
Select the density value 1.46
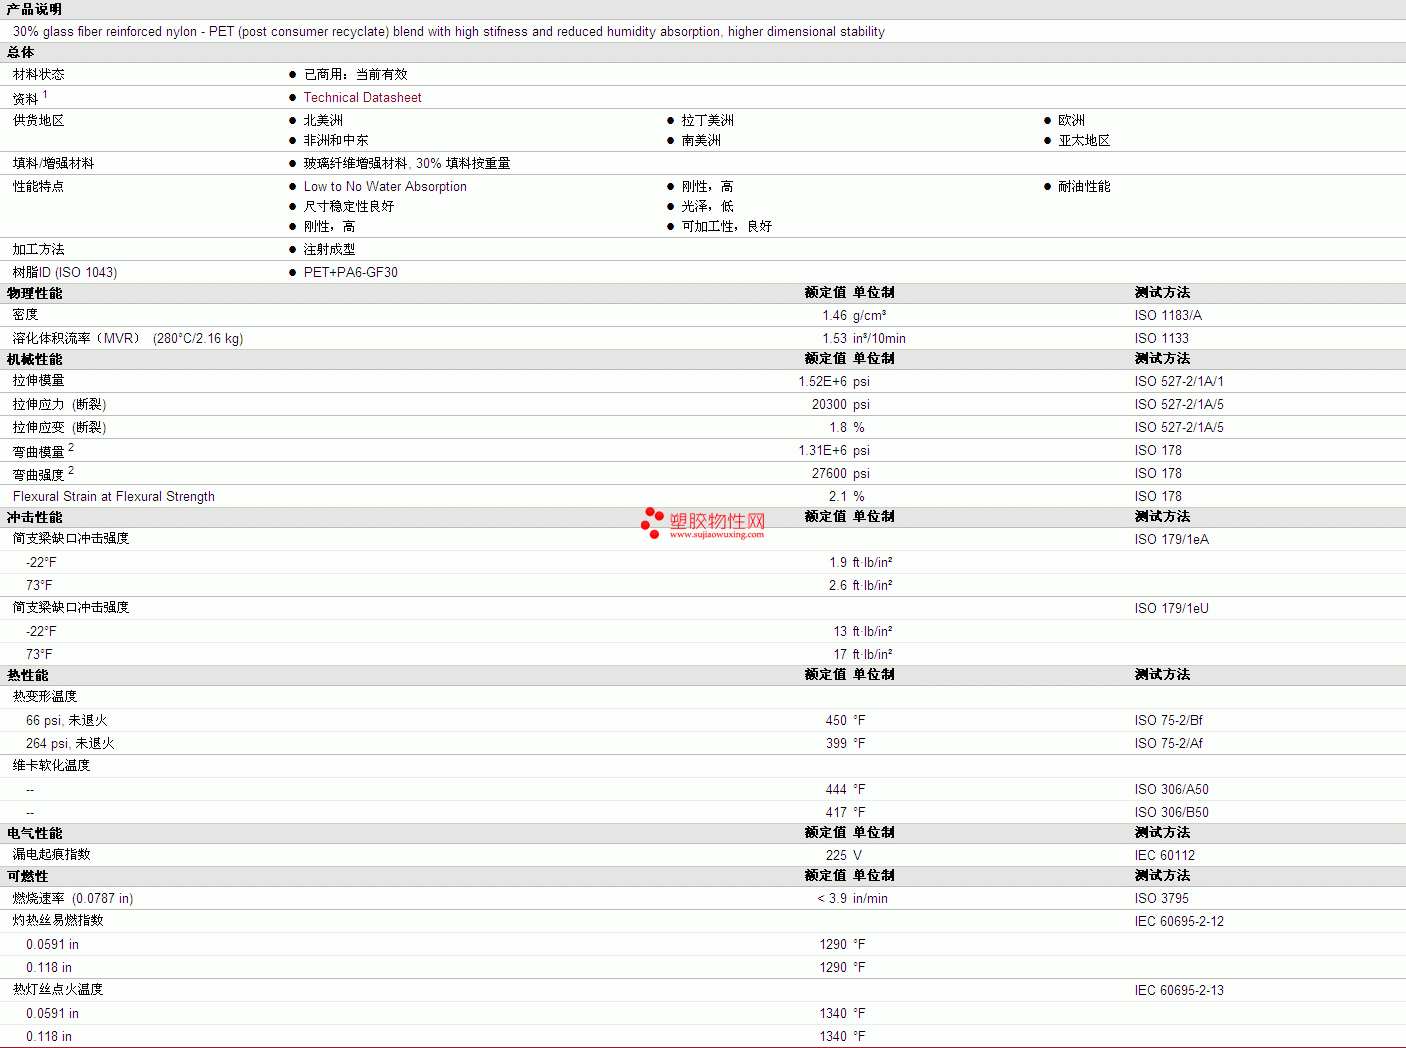pyautogui.click(x=834, y=316)
